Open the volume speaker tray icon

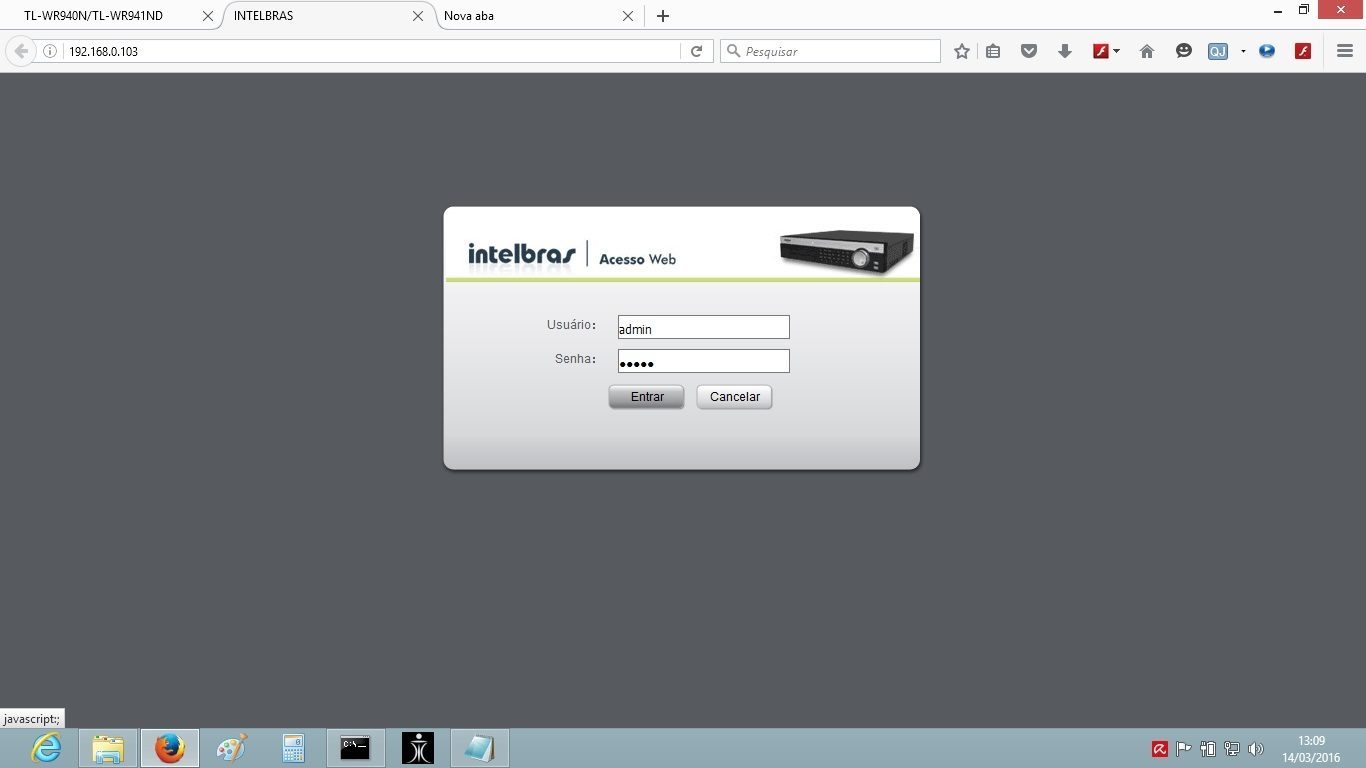tap(1256, 749)
